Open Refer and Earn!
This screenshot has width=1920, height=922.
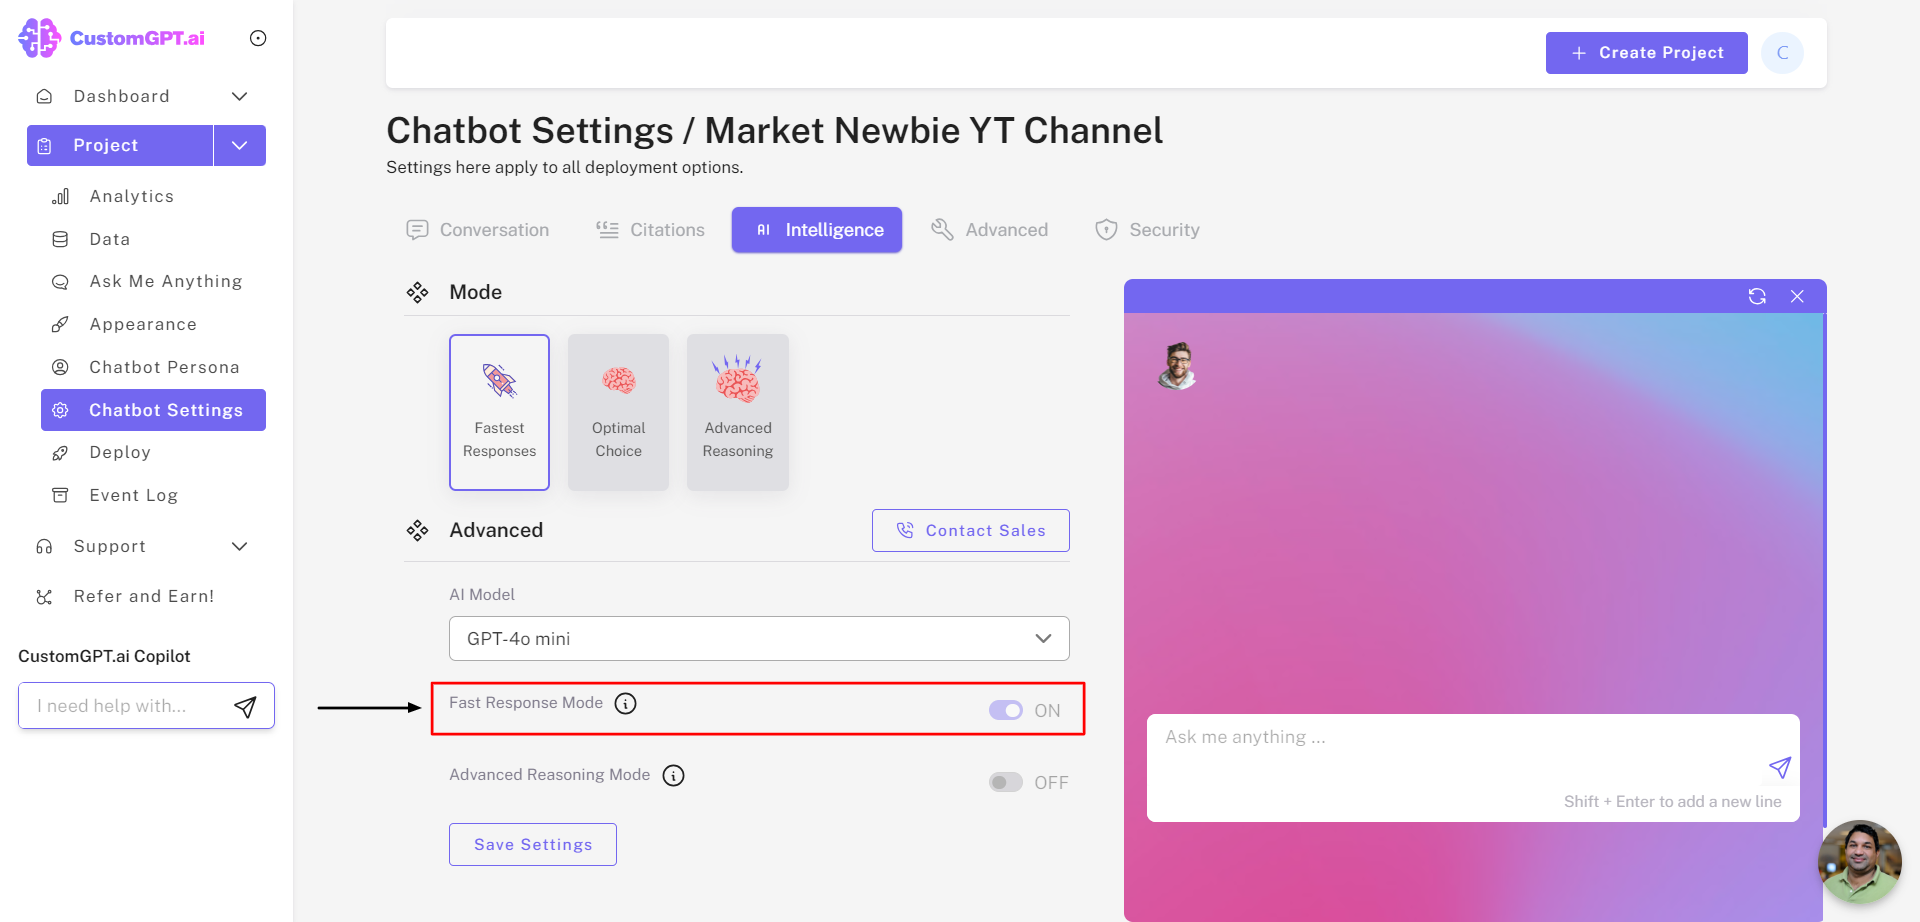(x=144, y=596)
